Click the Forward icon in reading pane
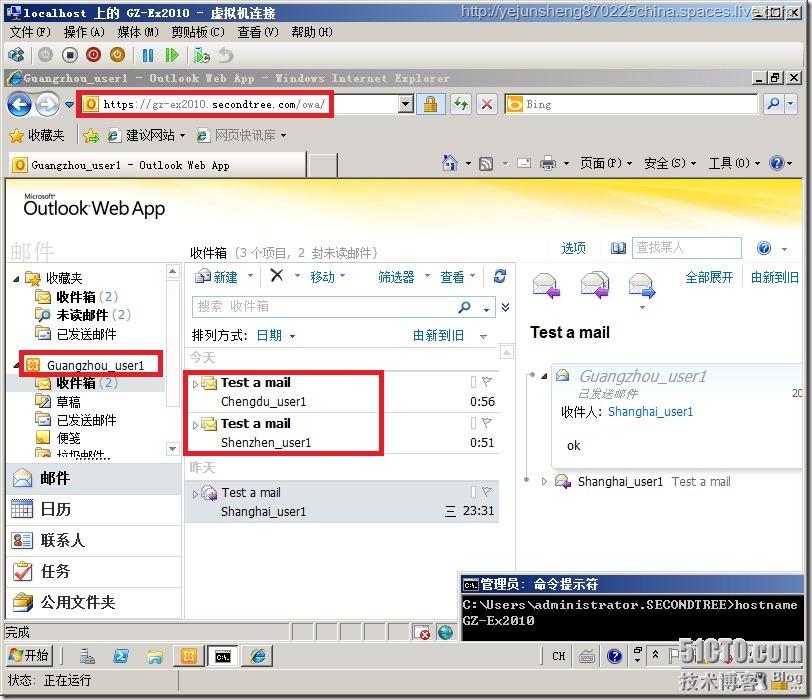 click(x=642, y=286)
